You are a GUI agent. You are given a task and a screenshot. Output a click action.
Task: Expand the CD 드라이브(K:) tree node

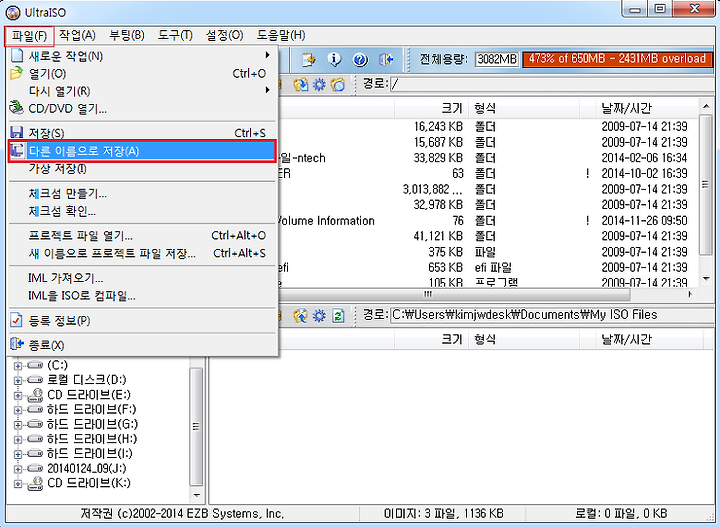tap(18, 483)
